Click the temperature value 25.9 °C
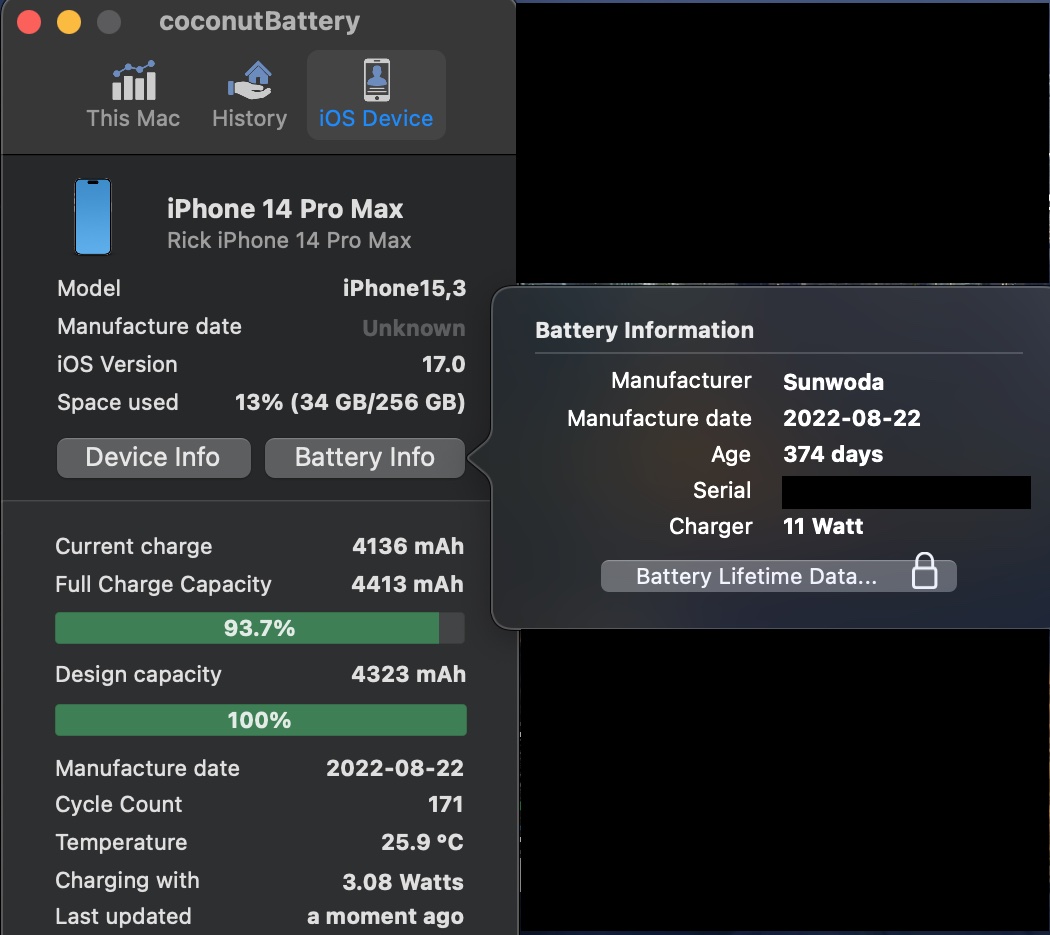This screenshot has height=935, width=1050. [422, 842]
